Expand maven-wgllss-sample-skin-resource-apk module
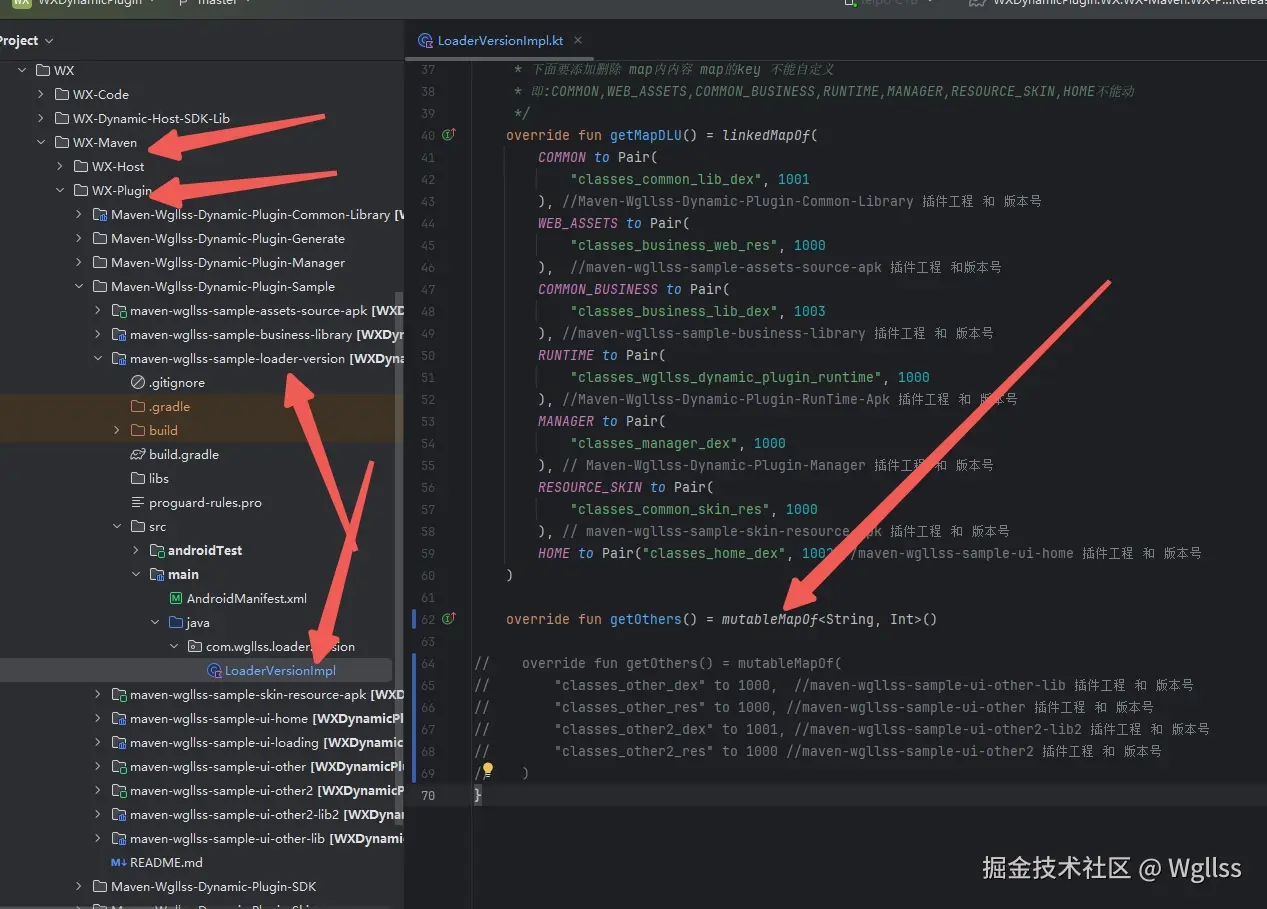 click(x=98, y=695)
